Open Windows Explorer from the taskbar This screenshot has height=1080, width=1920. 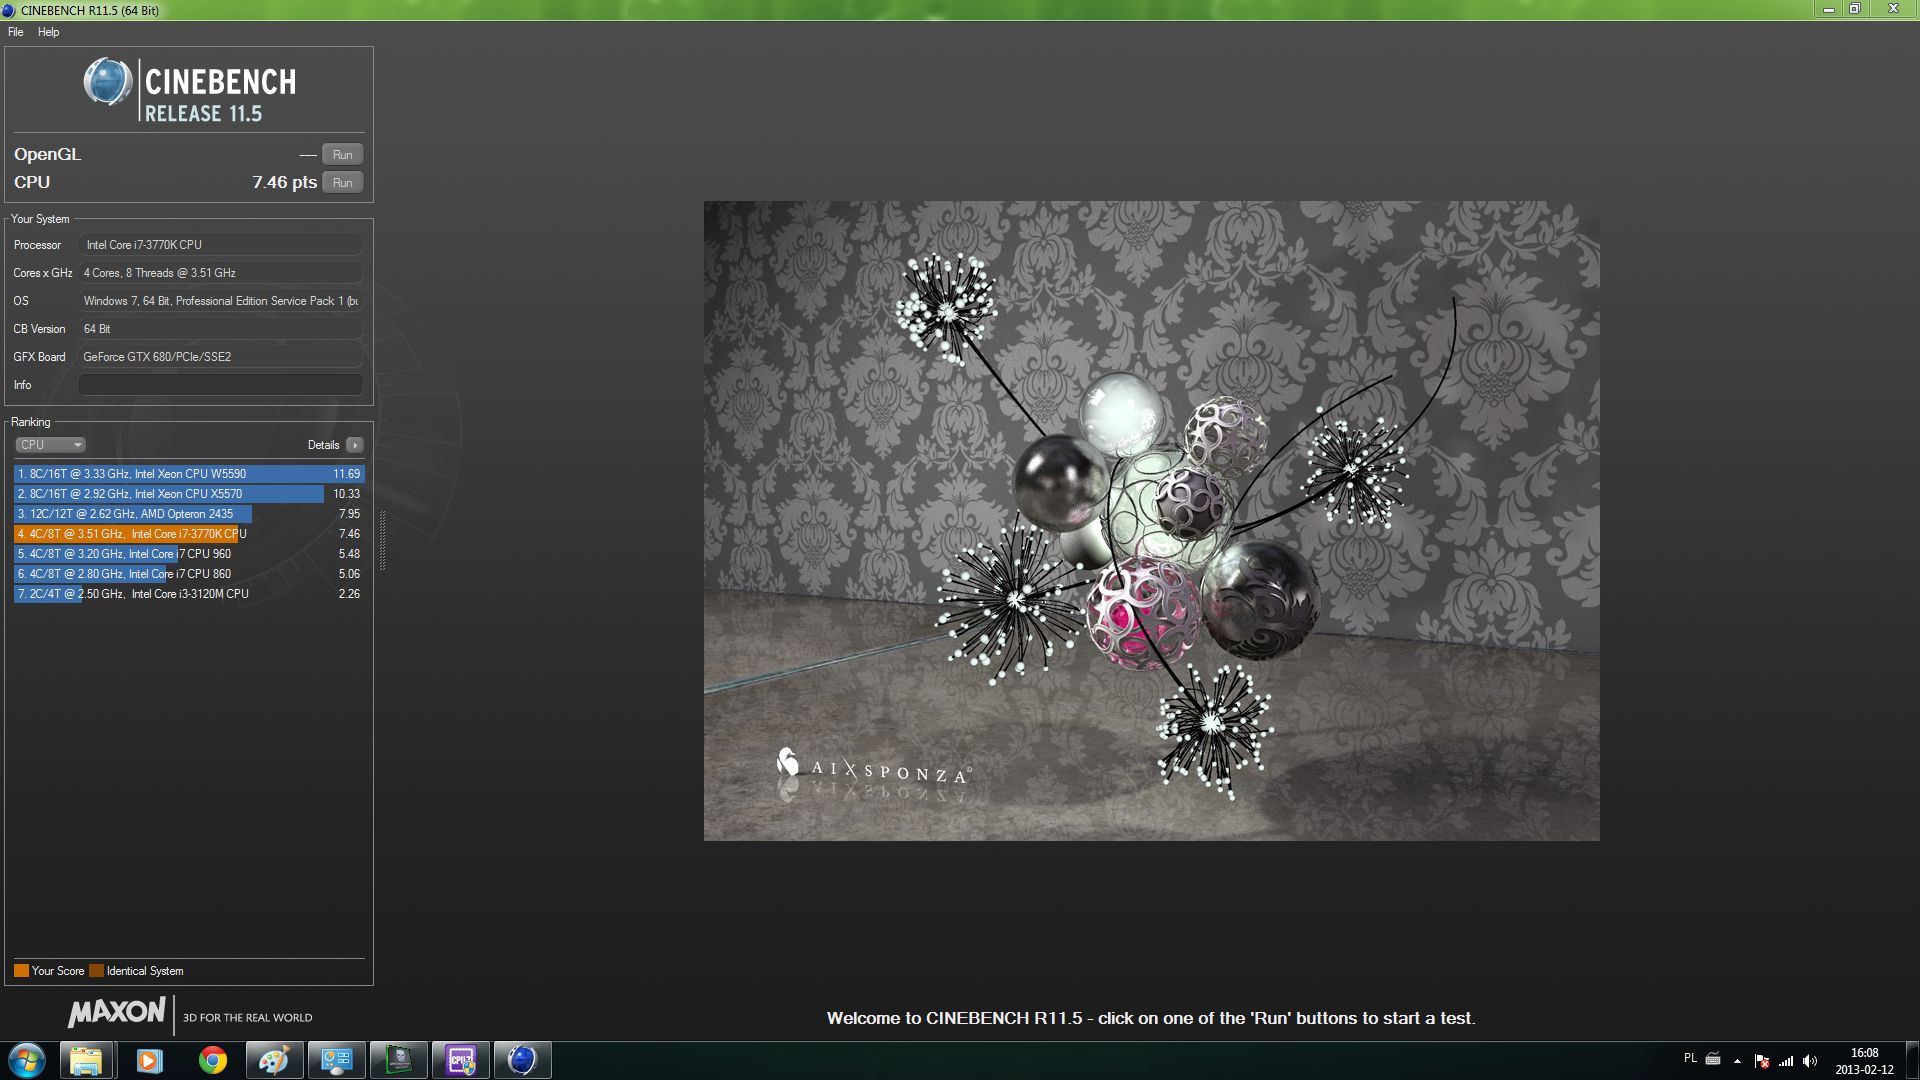point(86,1060)
